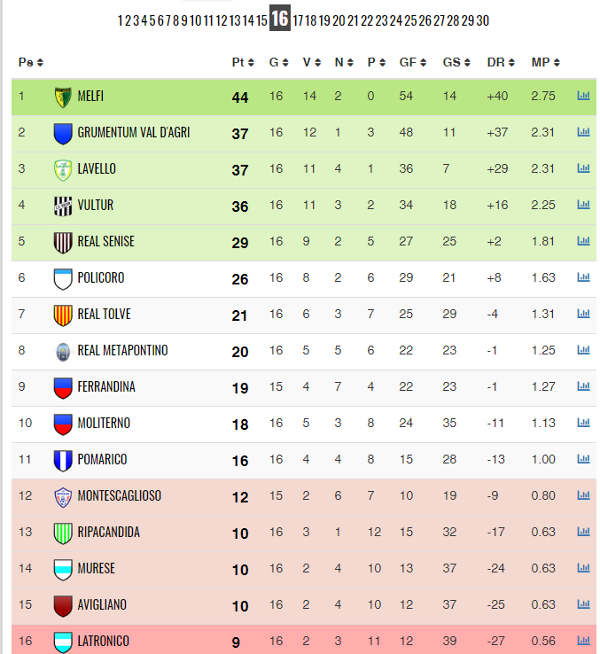Click the Real Tolve striped crest
Image resolution: width=600 pixels, height=654 pixels.
click(63, 315)
